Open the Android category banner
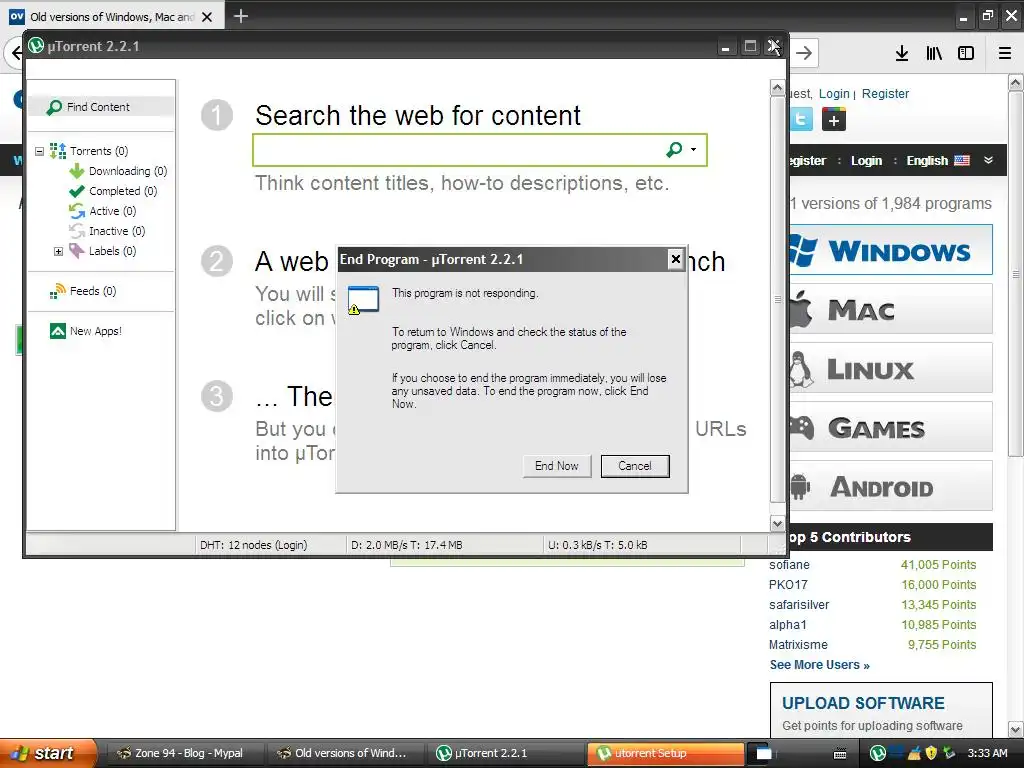The image size is (1024, 768). (x=891, y=486)
